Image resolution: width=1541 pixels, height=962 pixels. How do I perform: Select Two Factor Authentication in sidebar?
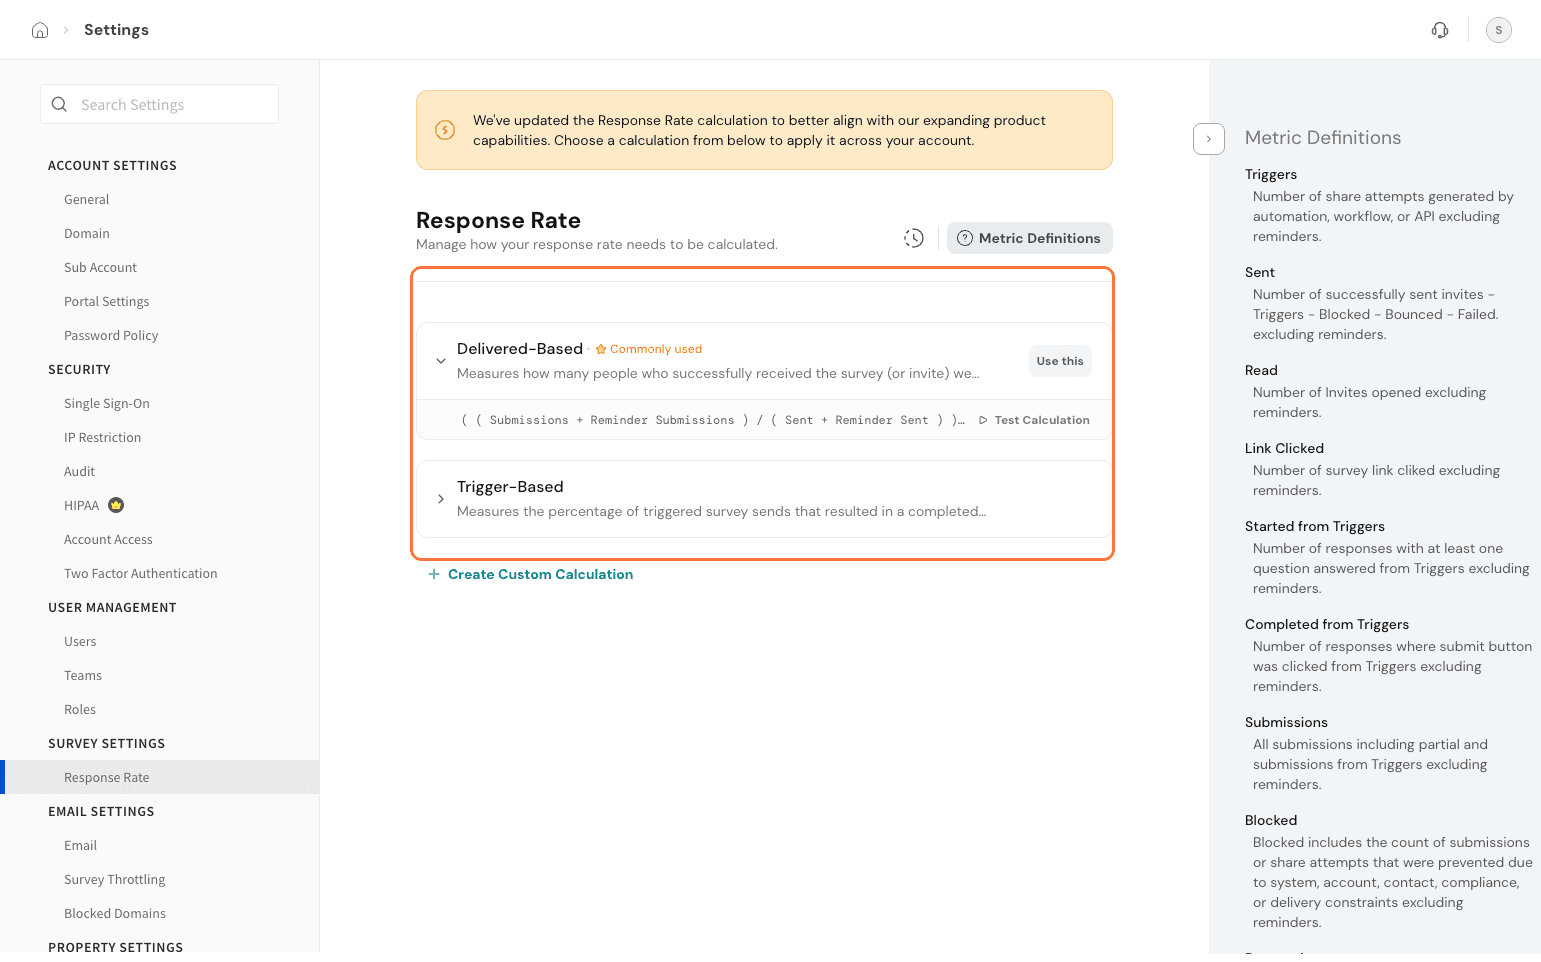tap(140, 573)
